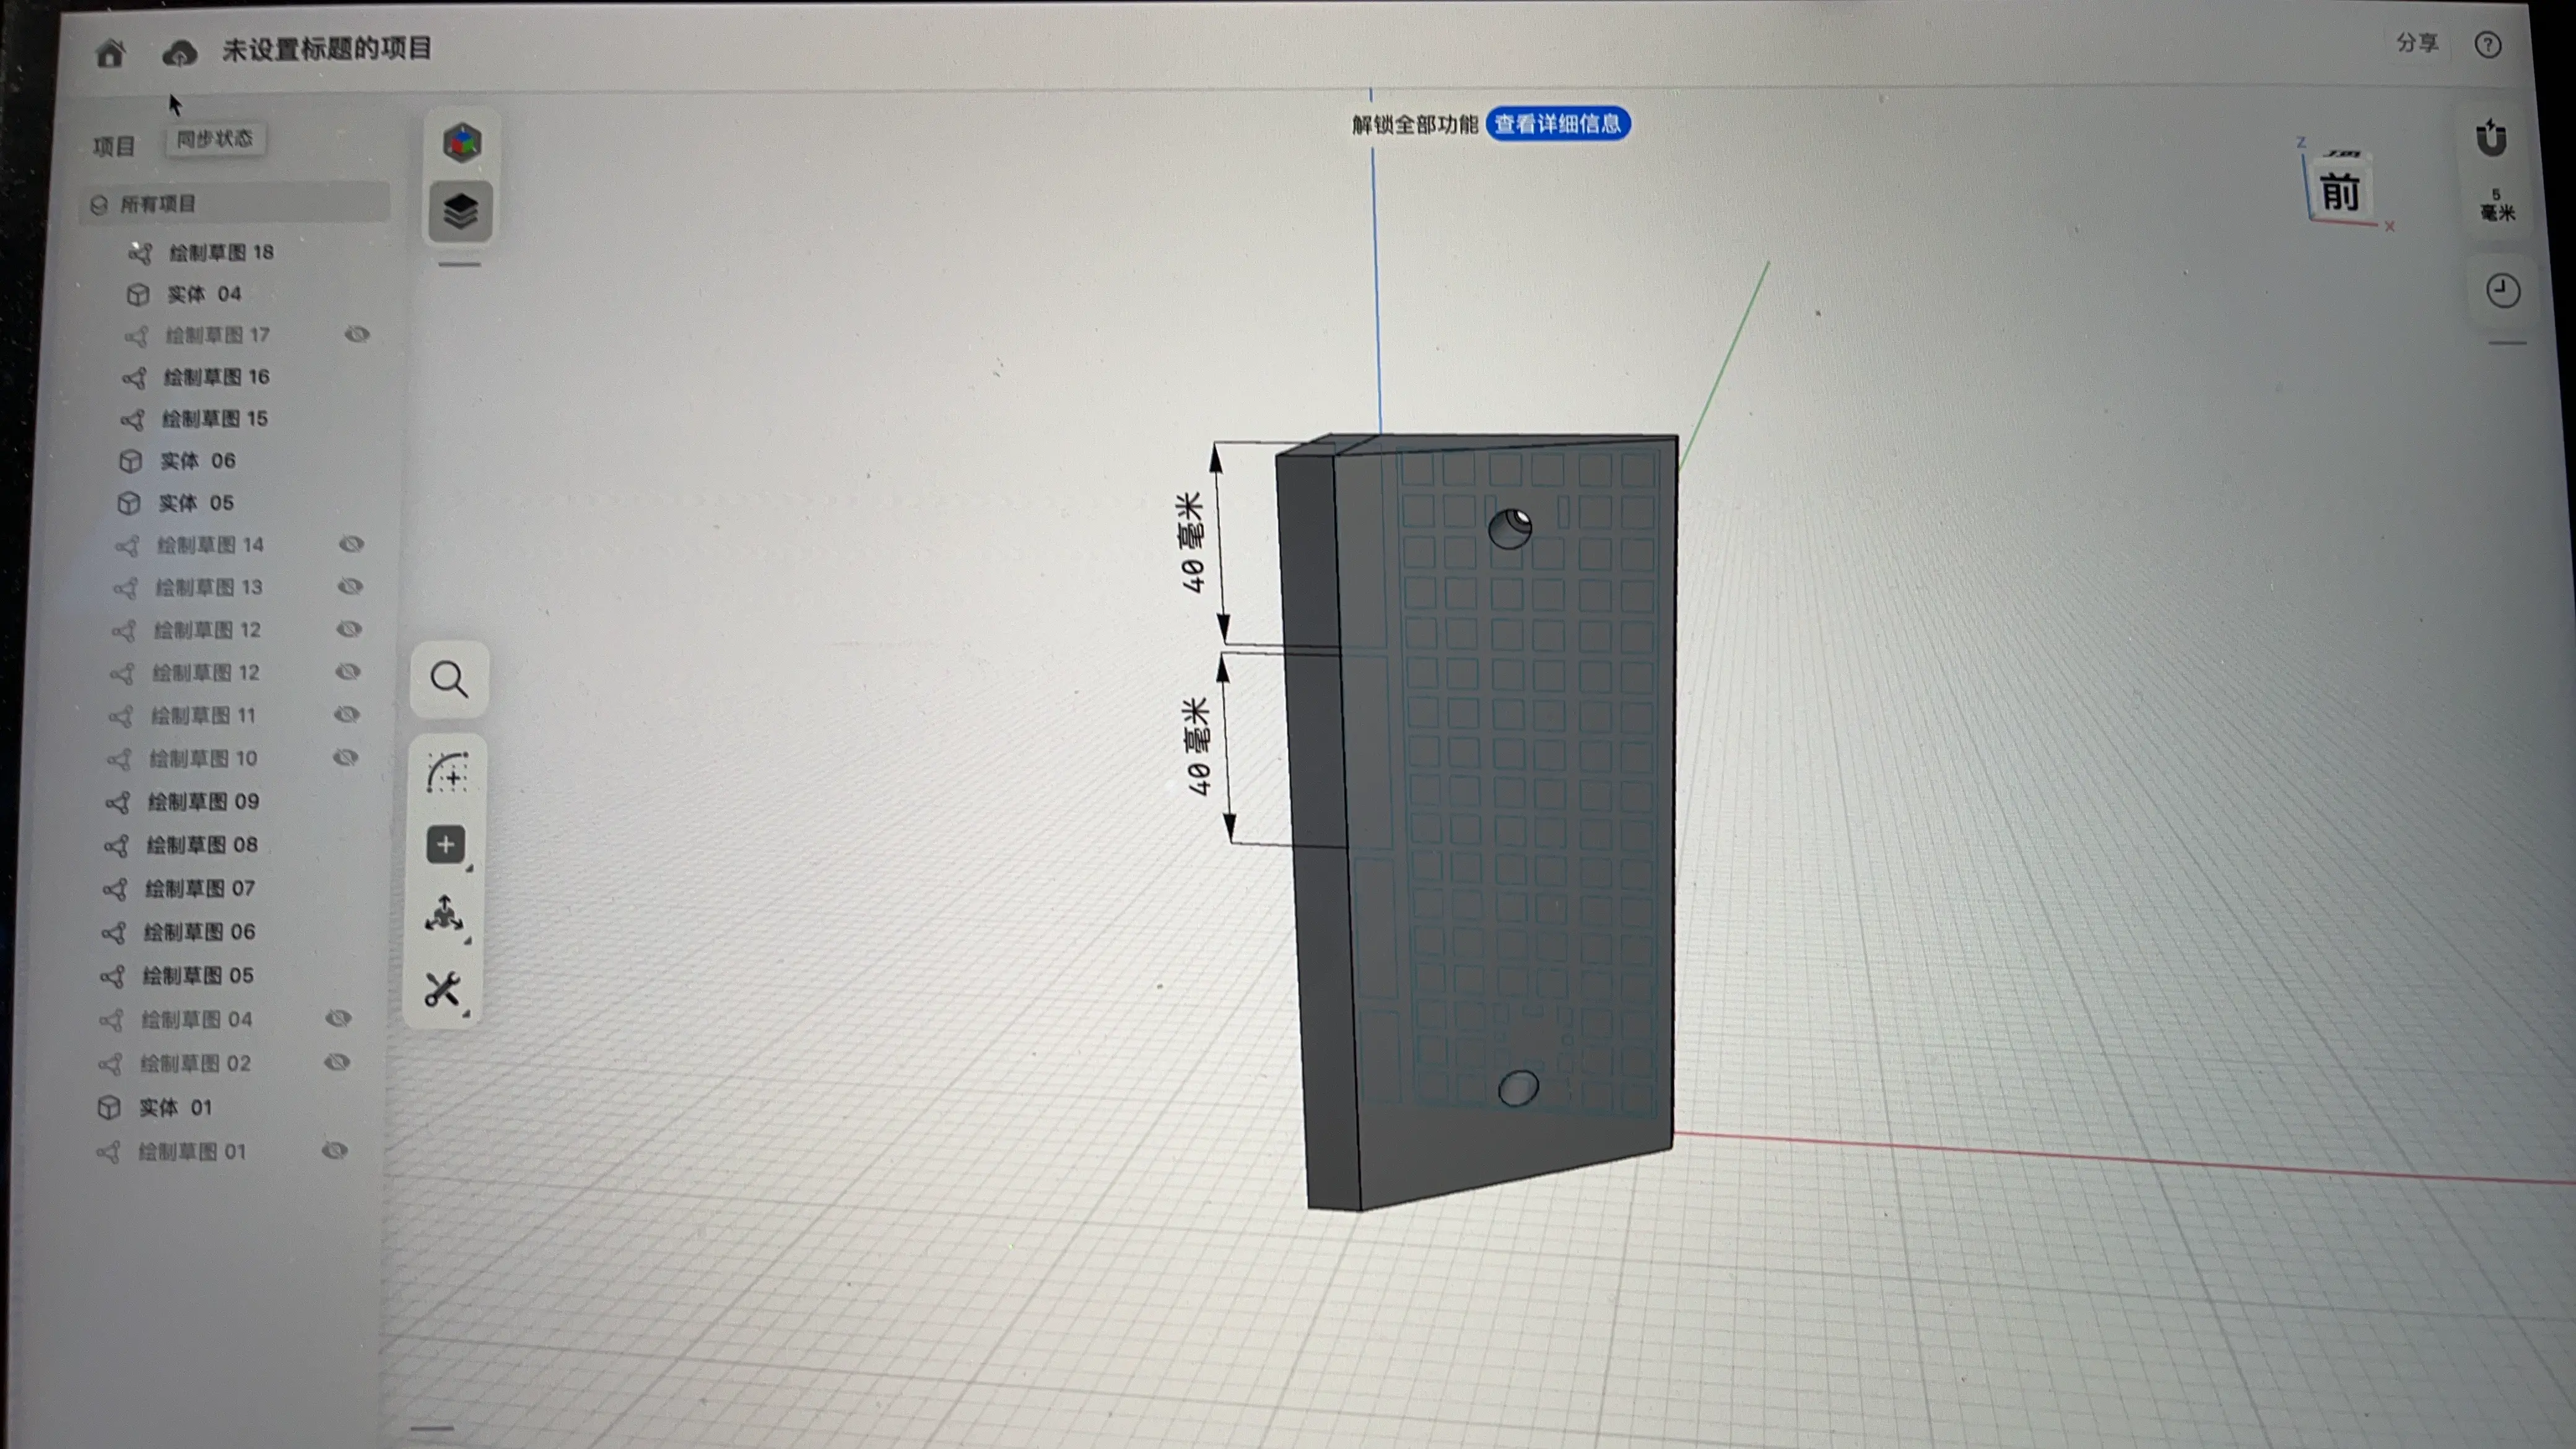Open the visualization colored cube icon

click(x=461, y=143)
